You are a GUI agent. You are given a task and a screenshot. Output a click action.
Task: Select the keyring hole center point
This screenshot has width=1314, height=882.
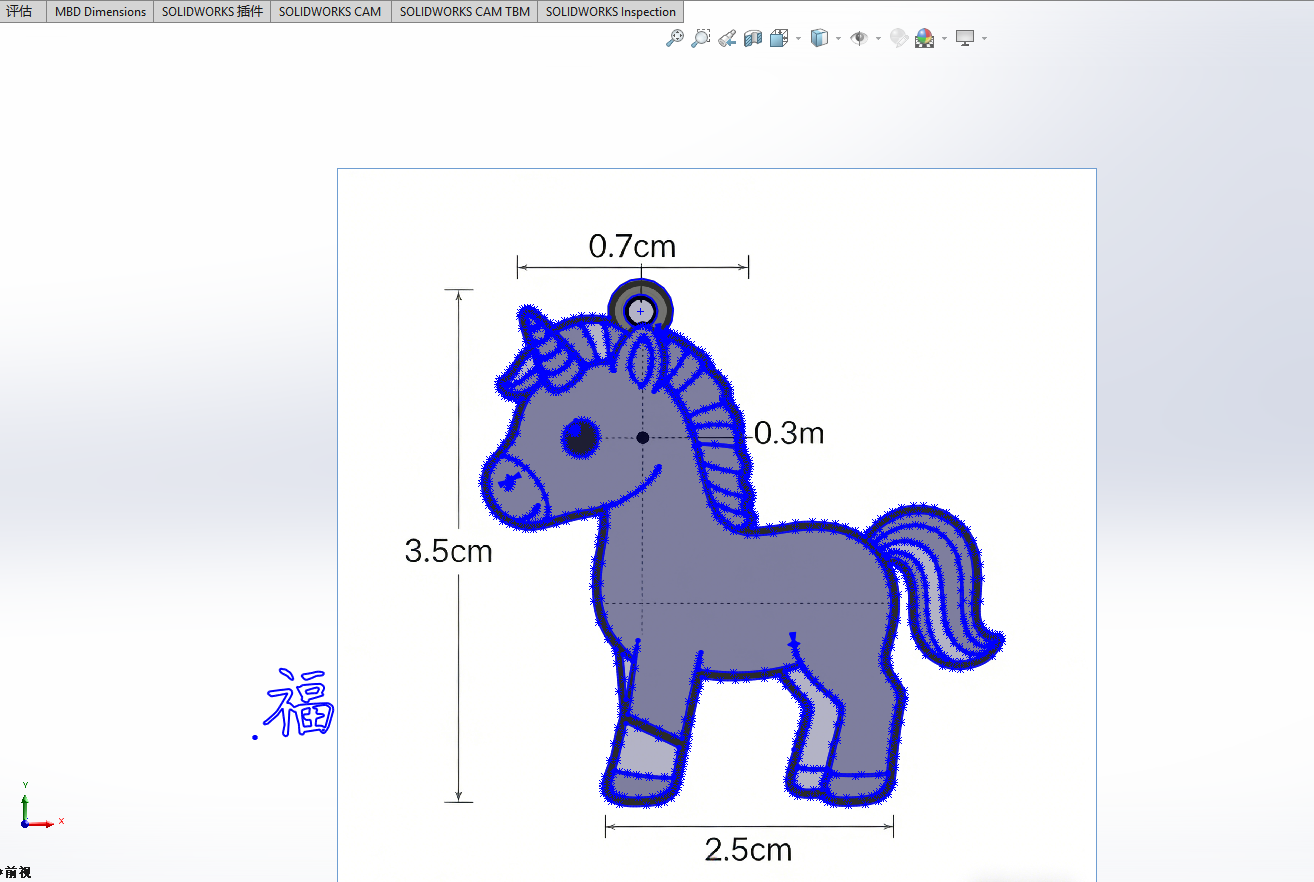641,312
